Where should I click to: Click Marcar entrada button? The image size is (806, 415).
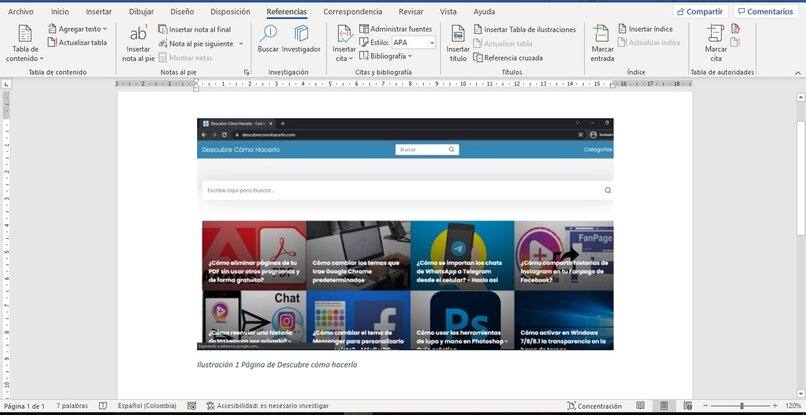[602, 44]
